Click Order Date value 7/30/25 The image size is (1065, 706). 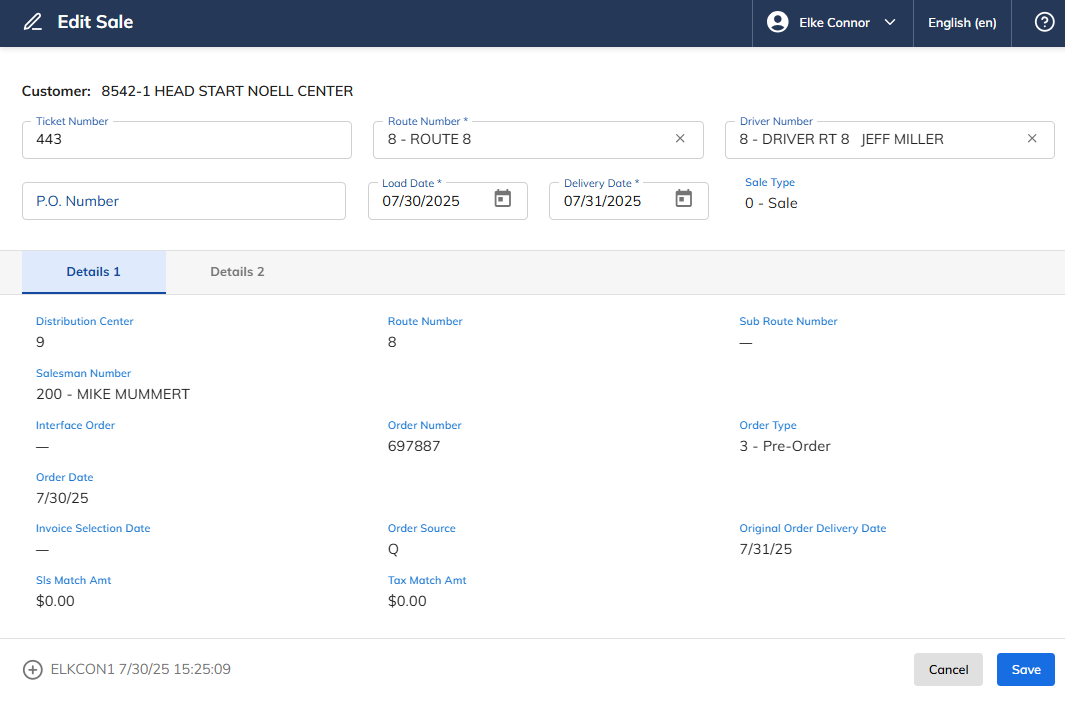[x=62, y=498]
